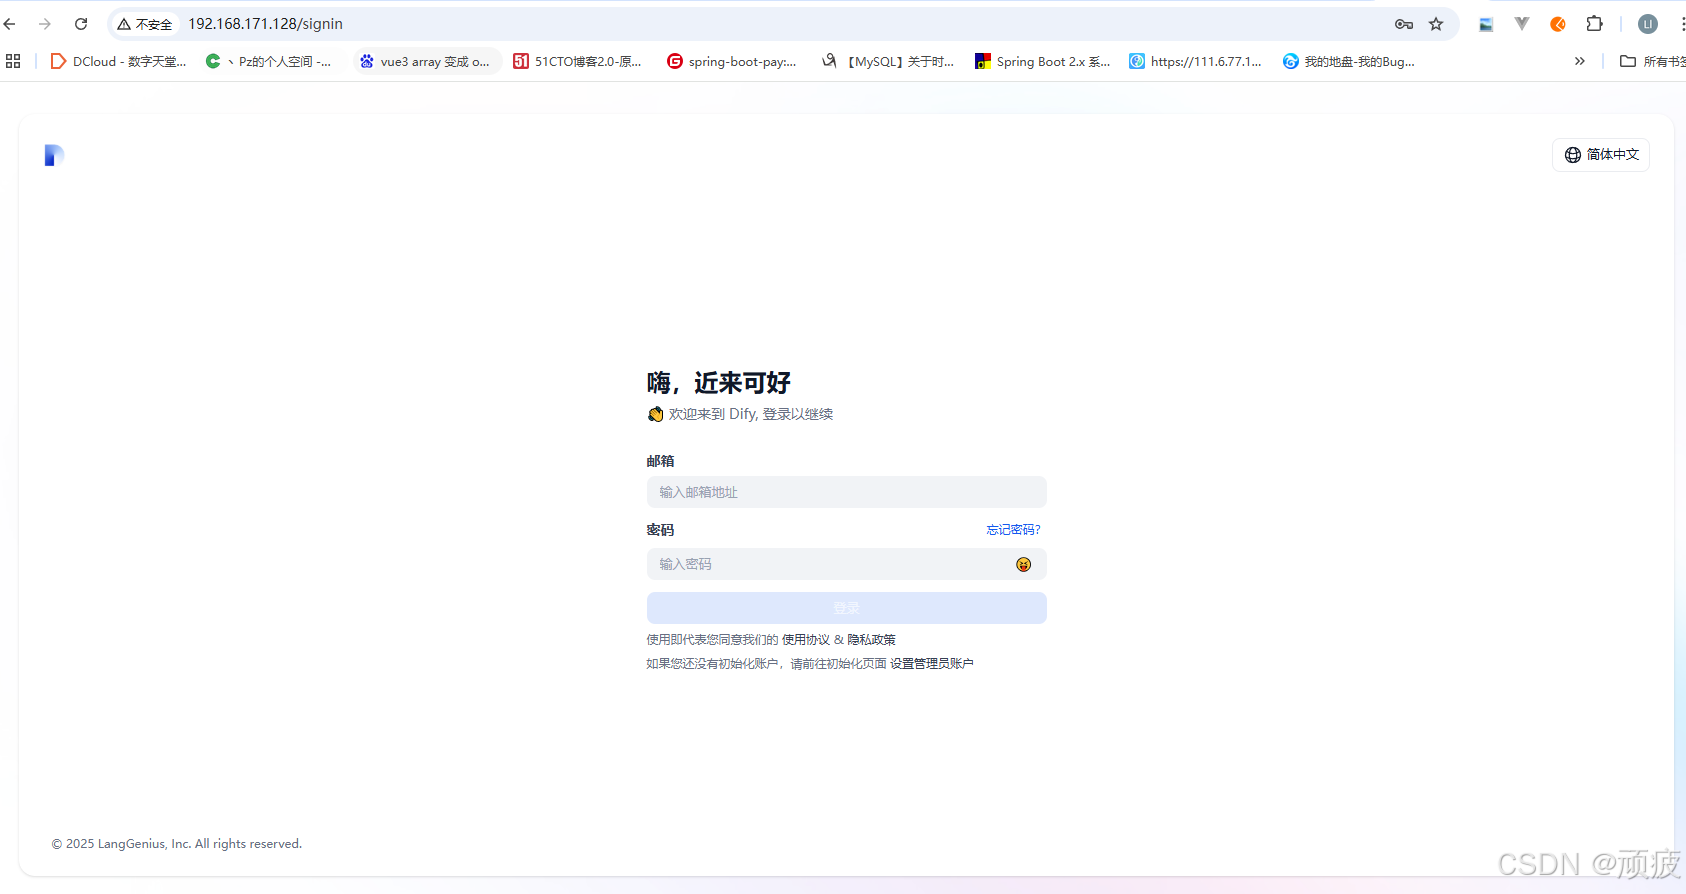Open the 使用协议 terms link
This screenshot has height=894, width=1686.
(806, 640)
